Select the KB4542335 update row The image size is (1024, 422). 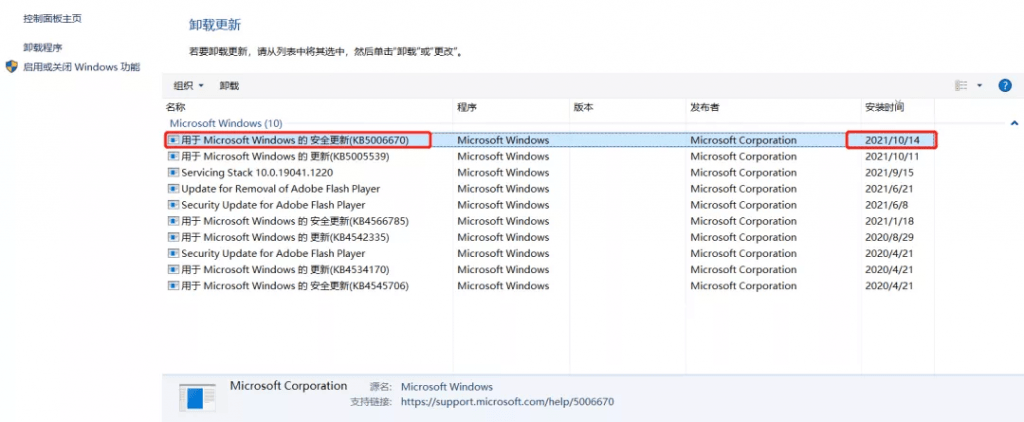549,237
